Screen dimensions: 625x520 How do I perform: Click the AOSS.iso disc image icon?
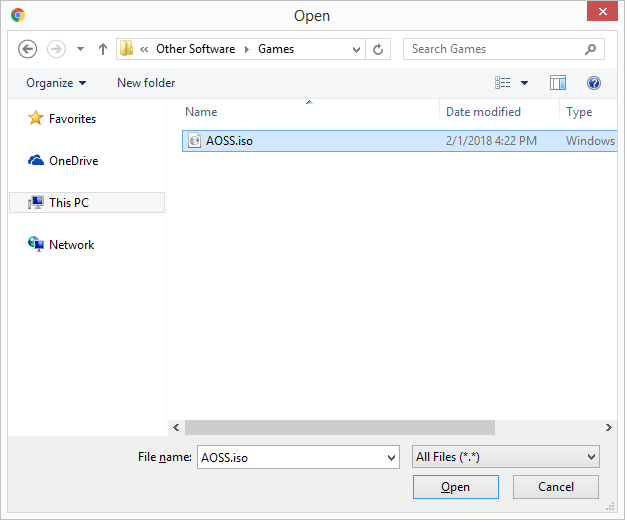click(194, 140)
